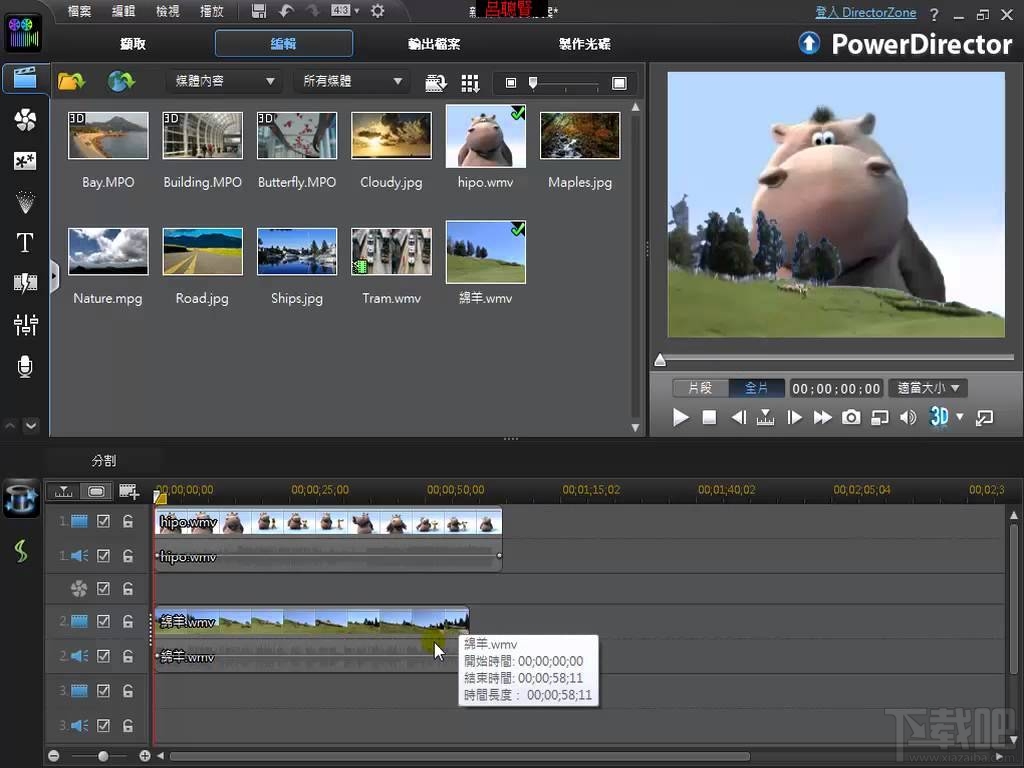Viewport: 1024px width, 768px height.
Task: Open the Audio Mixing Room icon
Action: (25, 324)
